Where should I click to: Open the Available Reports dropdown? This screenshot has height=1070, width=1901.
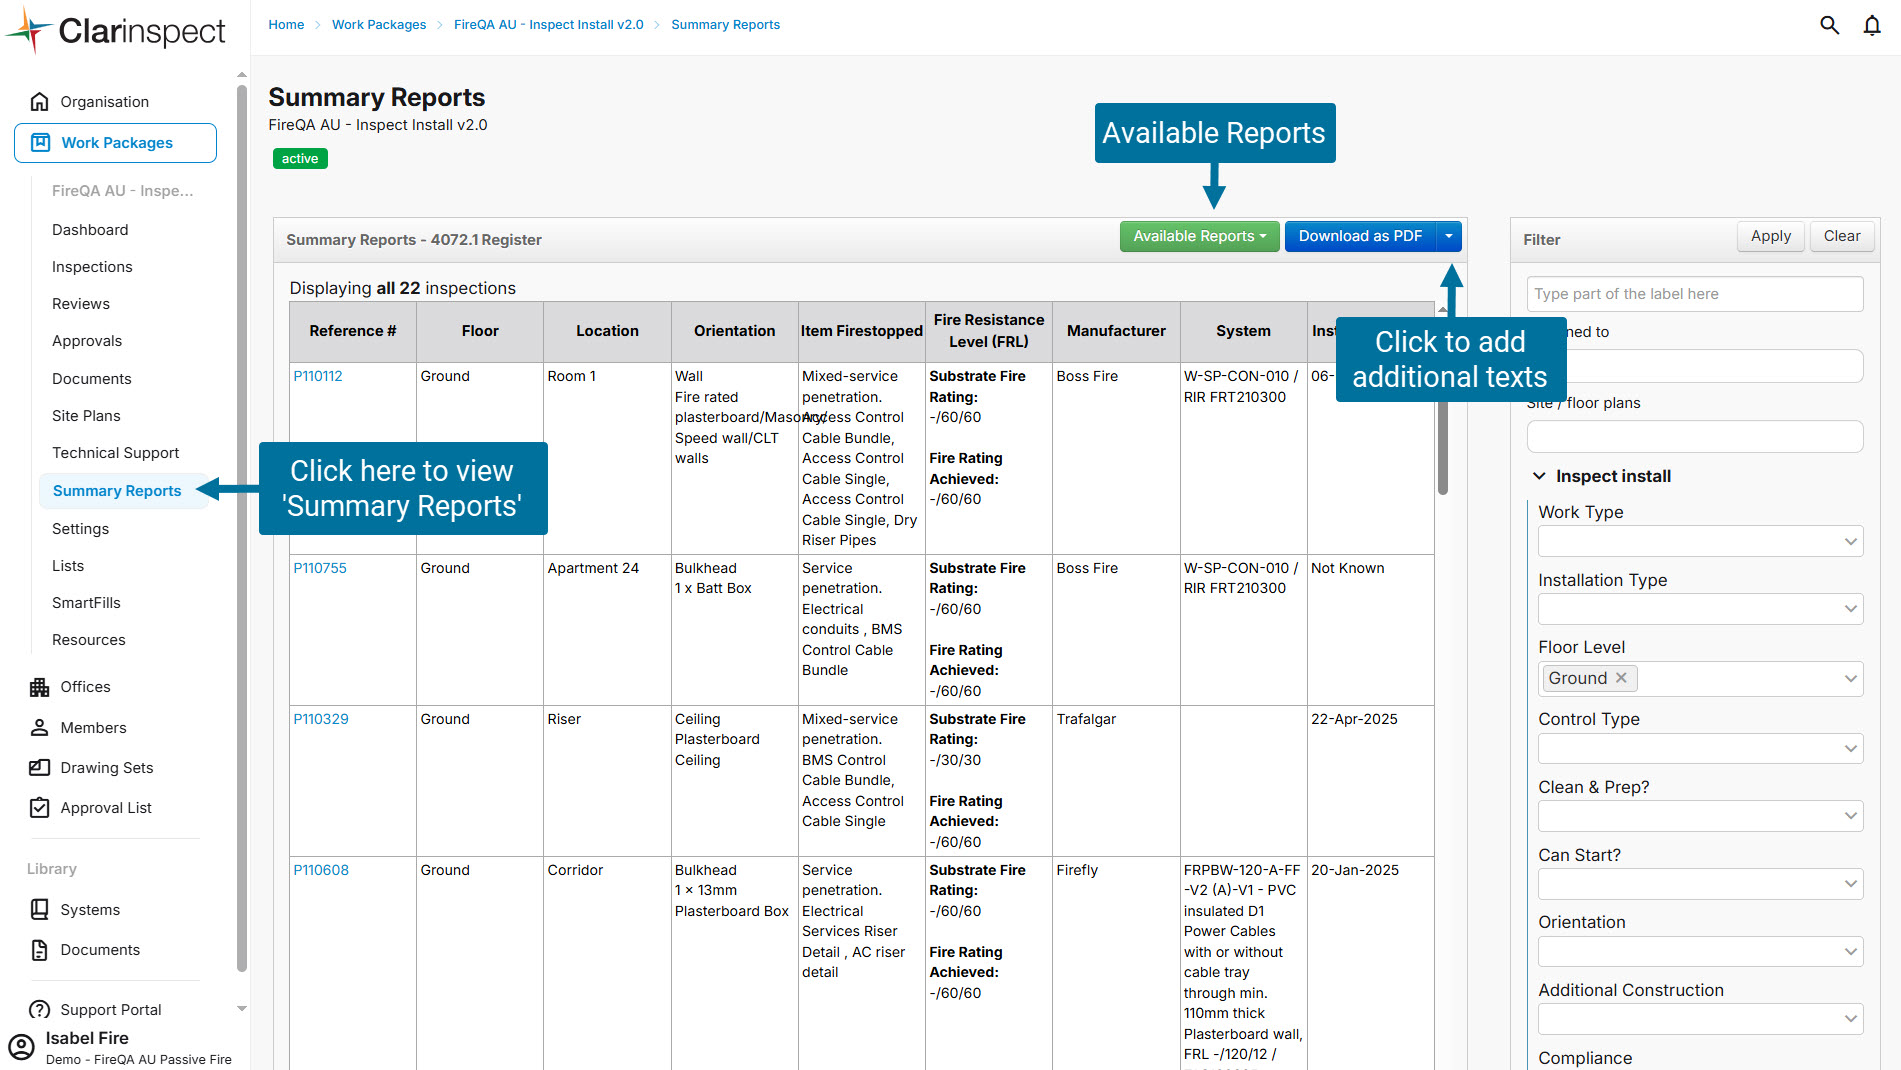click(x=1199, y=236)
